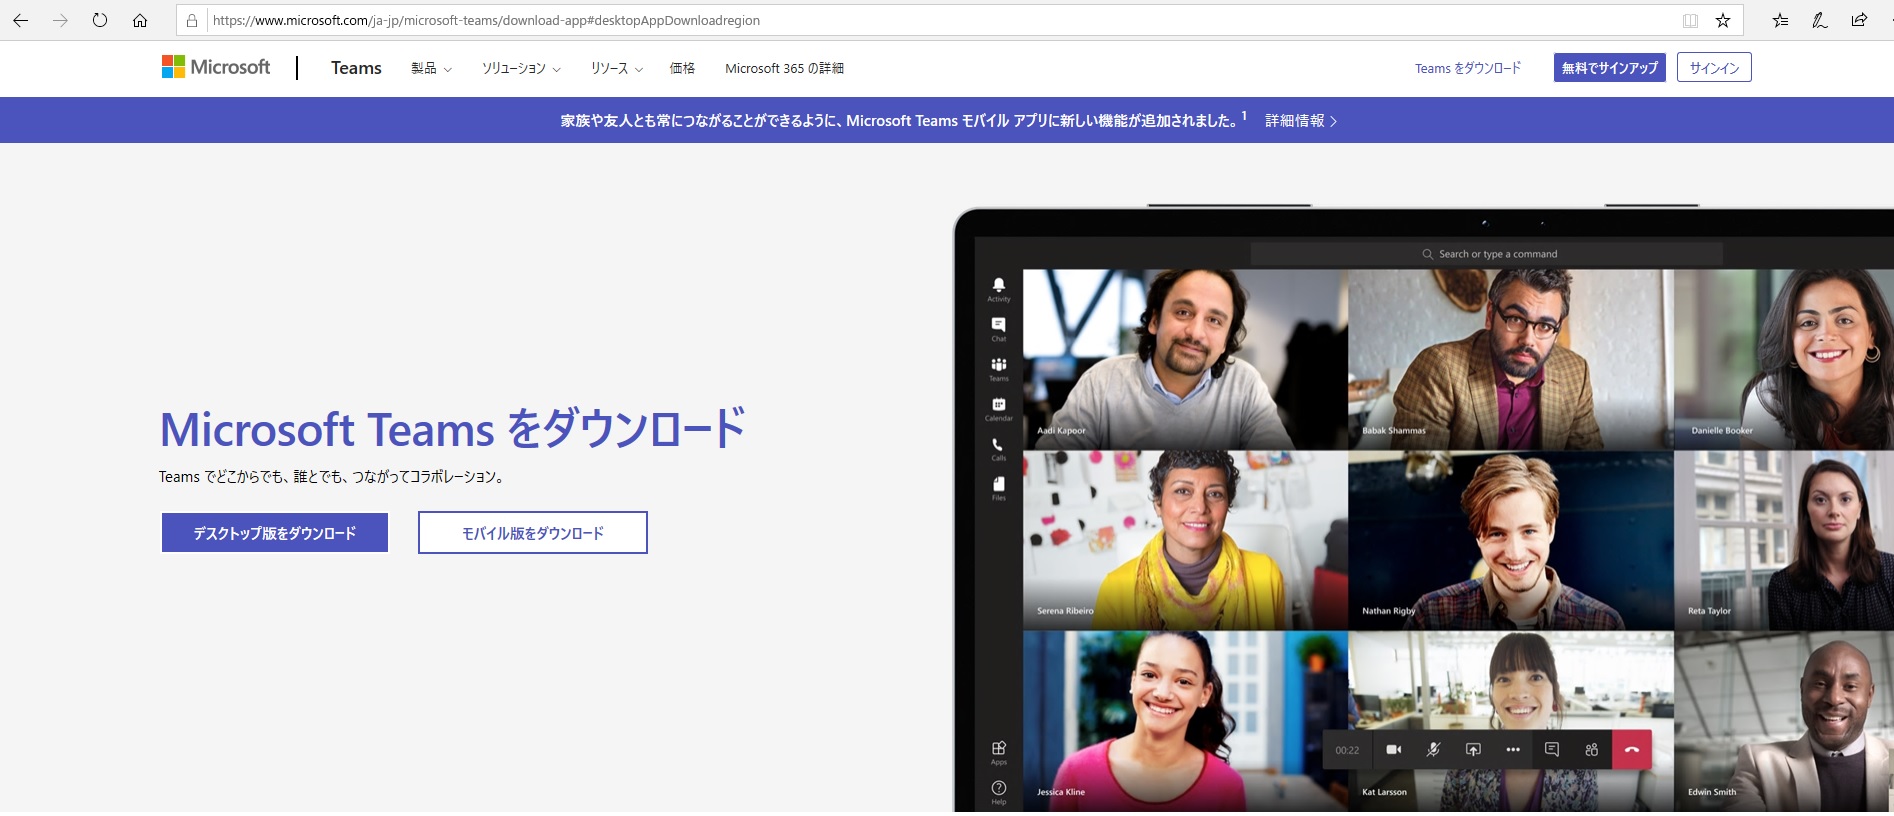1894x816 pixels.
Task: Select Edwin Smith's video tile
Action: point(1784,721)
